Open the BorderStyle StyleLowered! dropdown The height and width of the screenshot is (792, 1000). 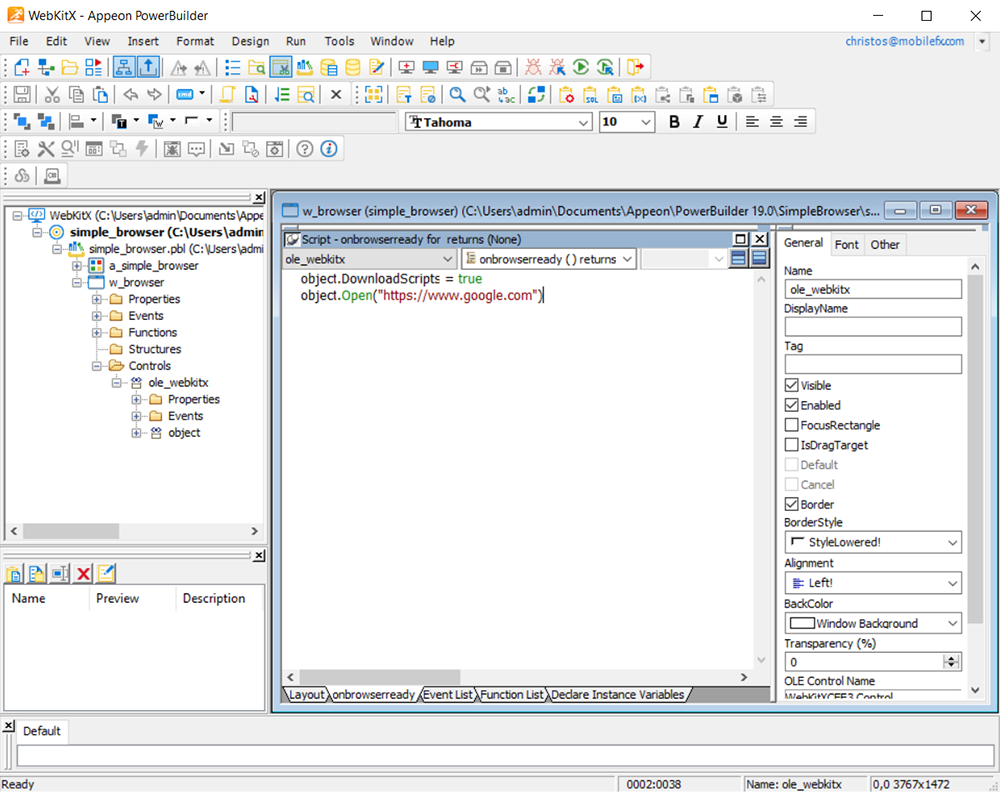[953, 543]
